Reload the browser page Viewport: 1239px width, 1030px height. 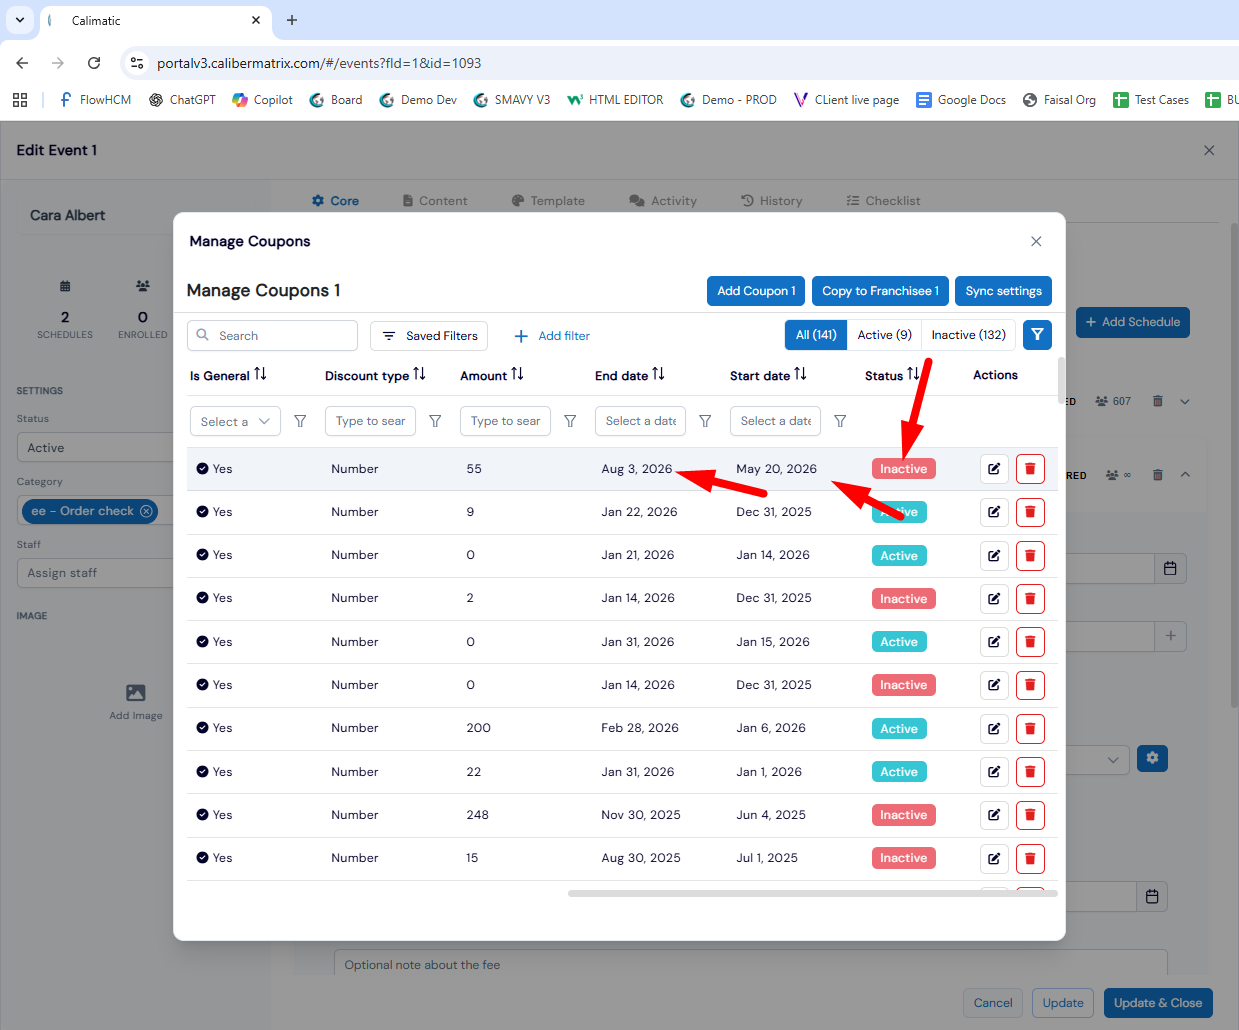[x=94, y=63]
